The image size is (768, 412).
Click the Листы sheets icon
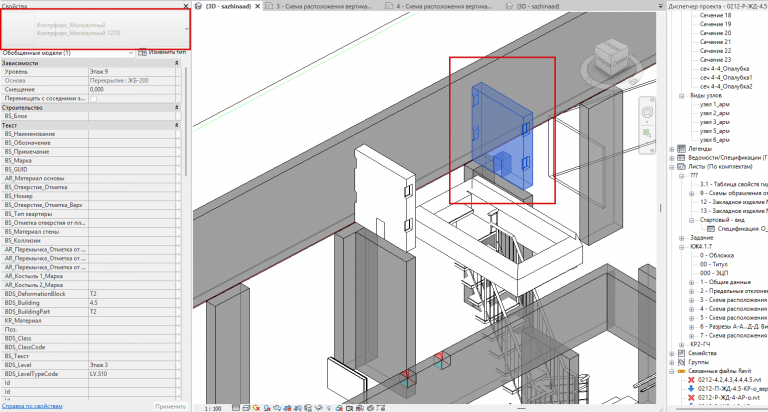click(x=681, y=167)
